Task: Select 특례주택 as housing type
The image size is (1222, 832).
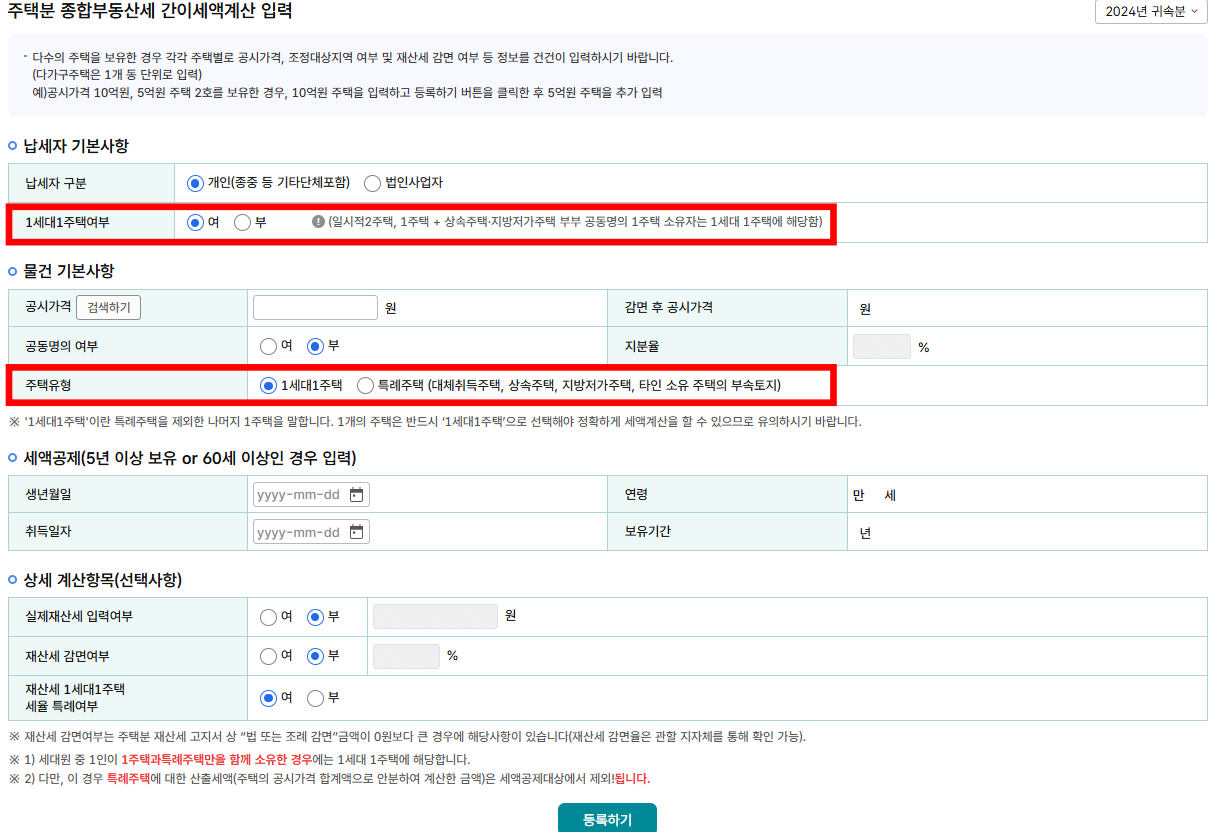Action: 365,385
